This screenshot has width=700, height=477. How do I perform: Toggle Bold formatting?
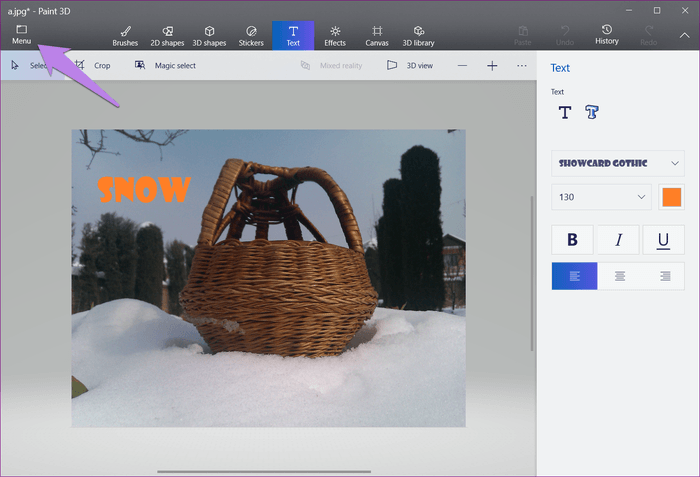(x=572, y=240)
